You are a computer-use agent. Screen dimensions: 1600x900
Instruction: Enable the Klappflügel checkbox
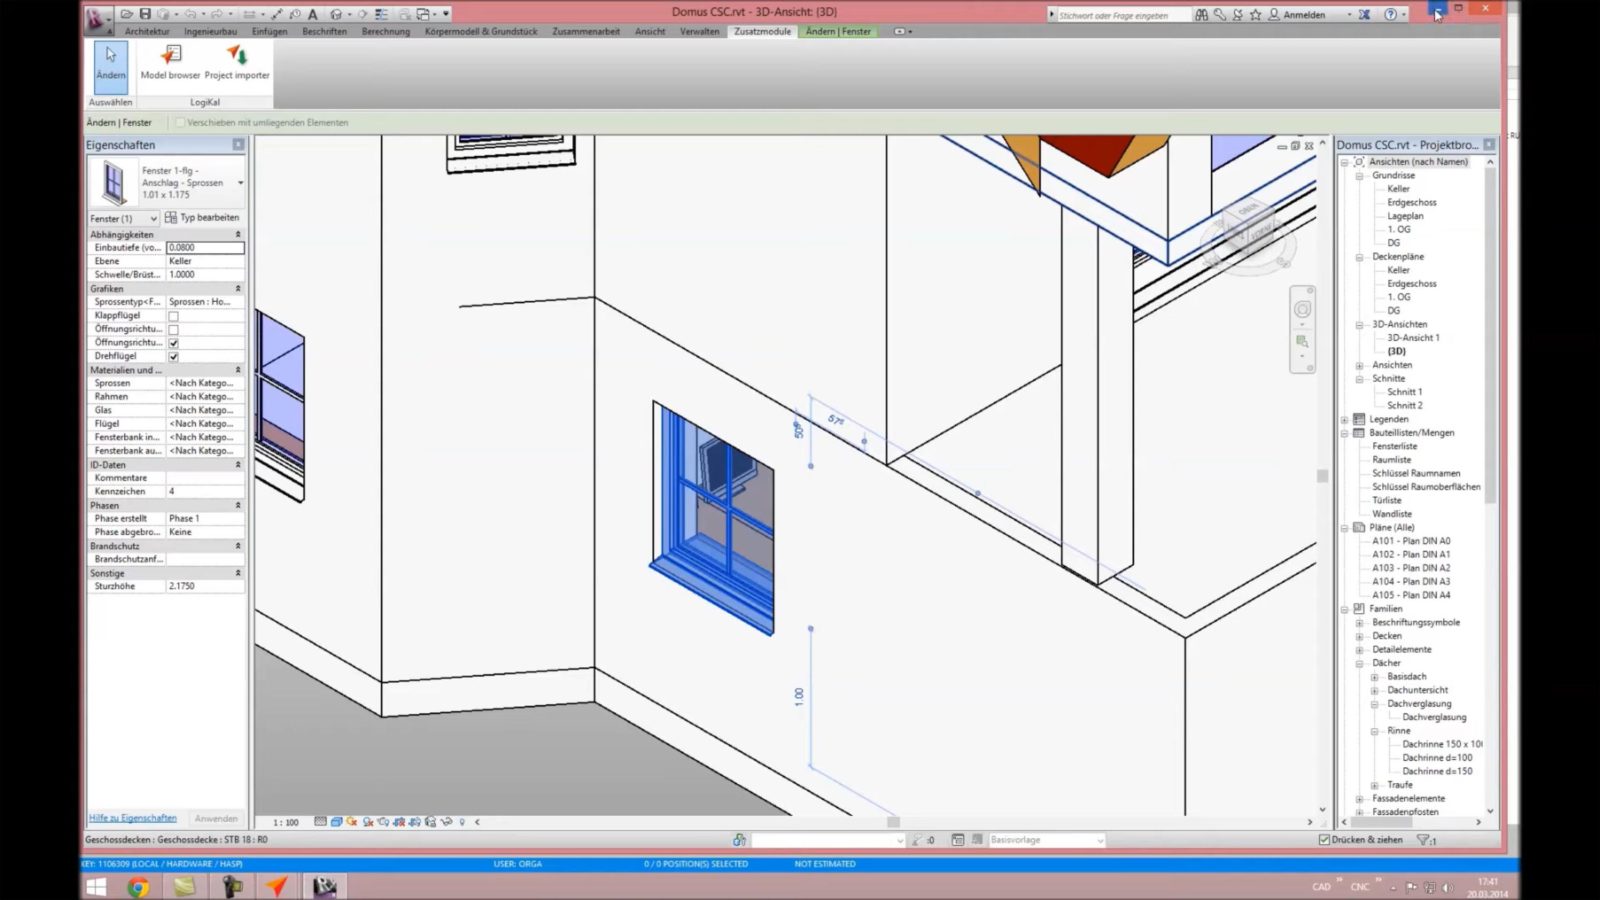coord(174,316)
